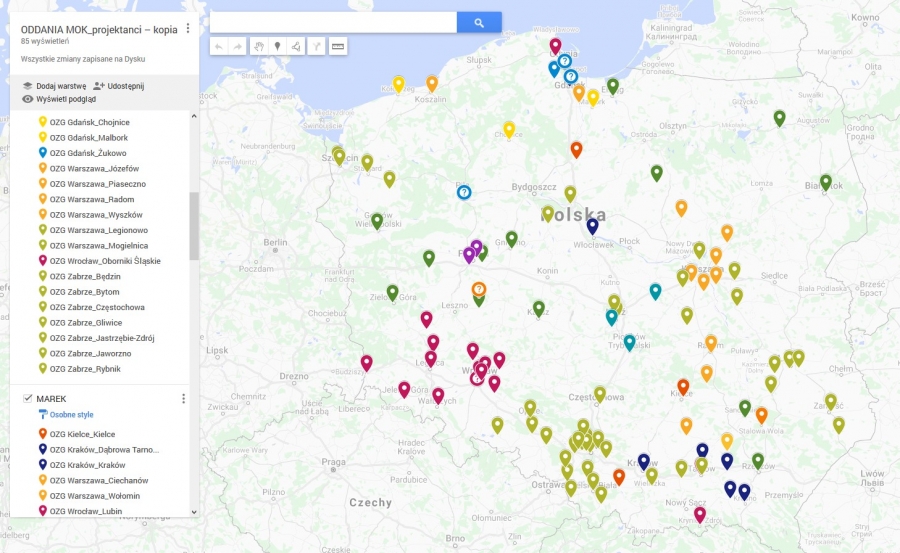Click the green map marker at Elbląg
The height and width of the screenshot is (553, 900).
coord(613,86)
